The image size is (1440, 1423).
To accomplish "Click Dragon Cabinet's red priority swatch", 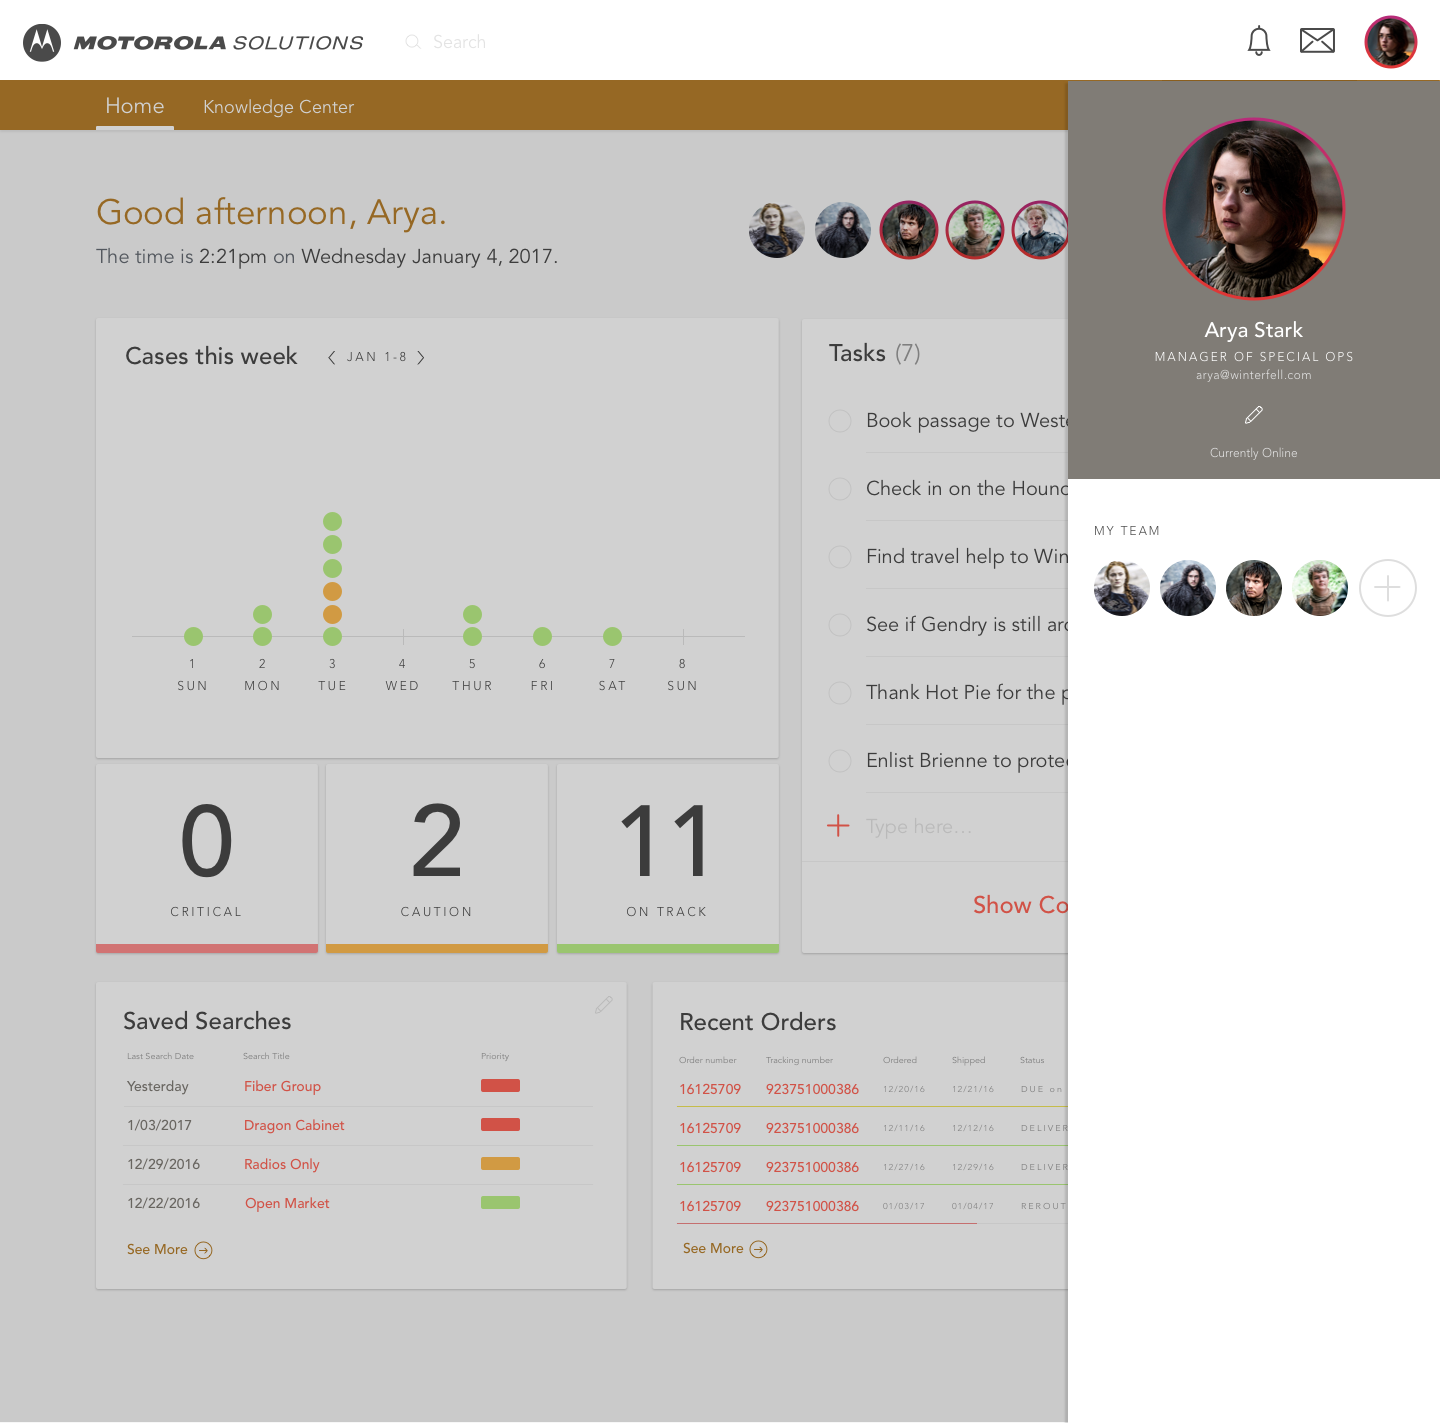I will (500, 1124).
